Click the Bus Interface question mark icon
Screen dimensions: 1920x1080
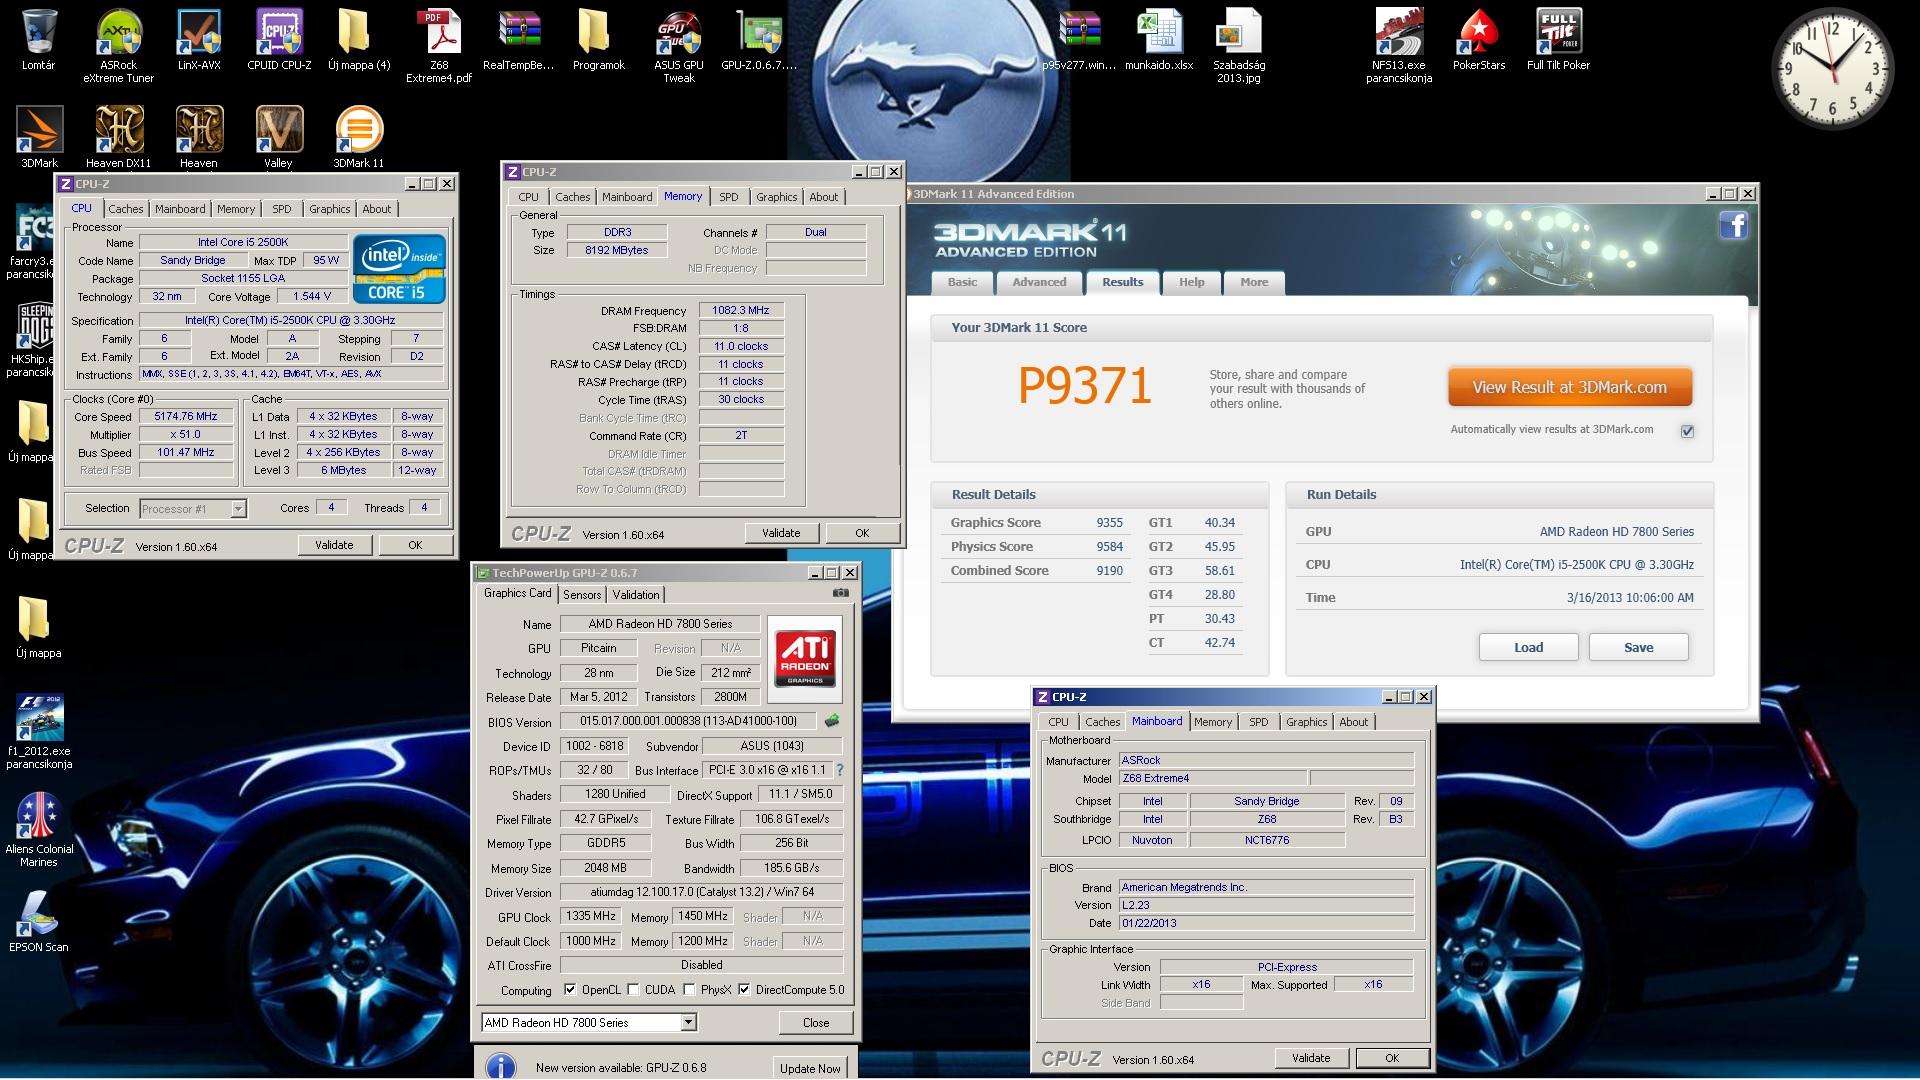tap(839, 770)
